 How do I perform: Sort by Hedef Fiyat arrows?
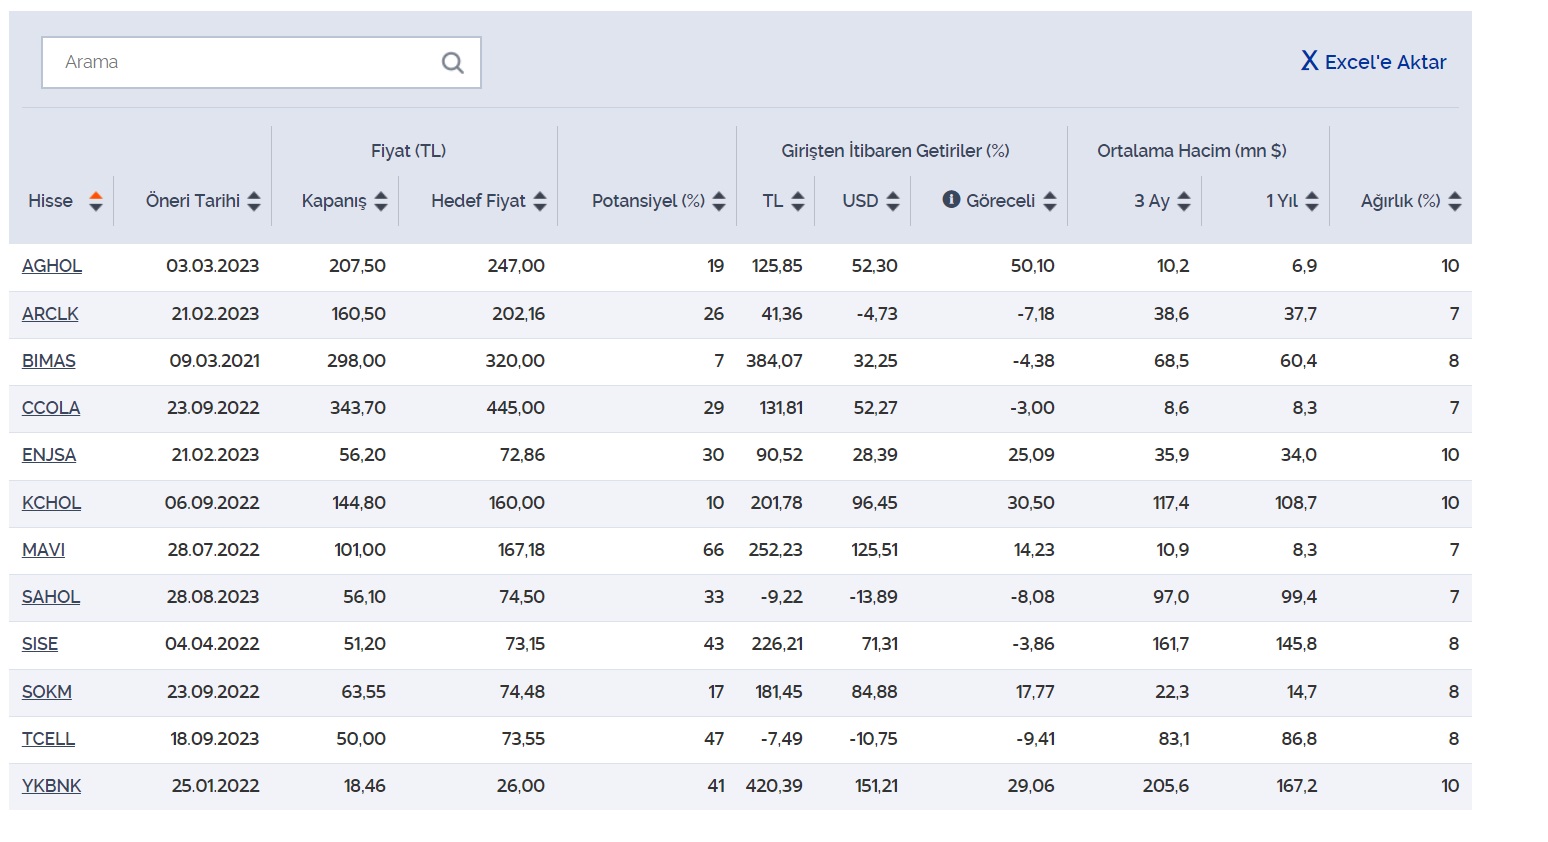[540, 201]
